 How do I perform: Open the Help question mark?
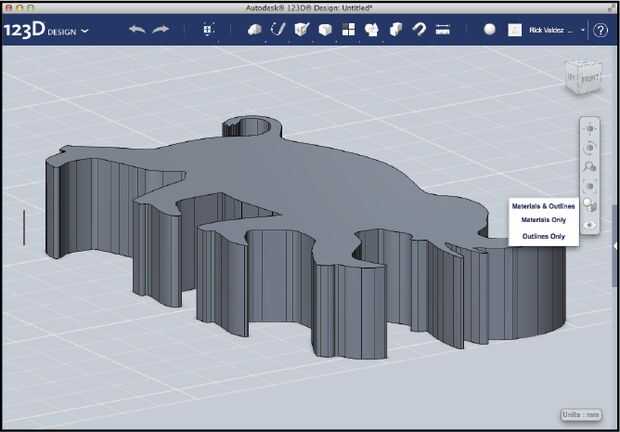click(x=600, y=30)
